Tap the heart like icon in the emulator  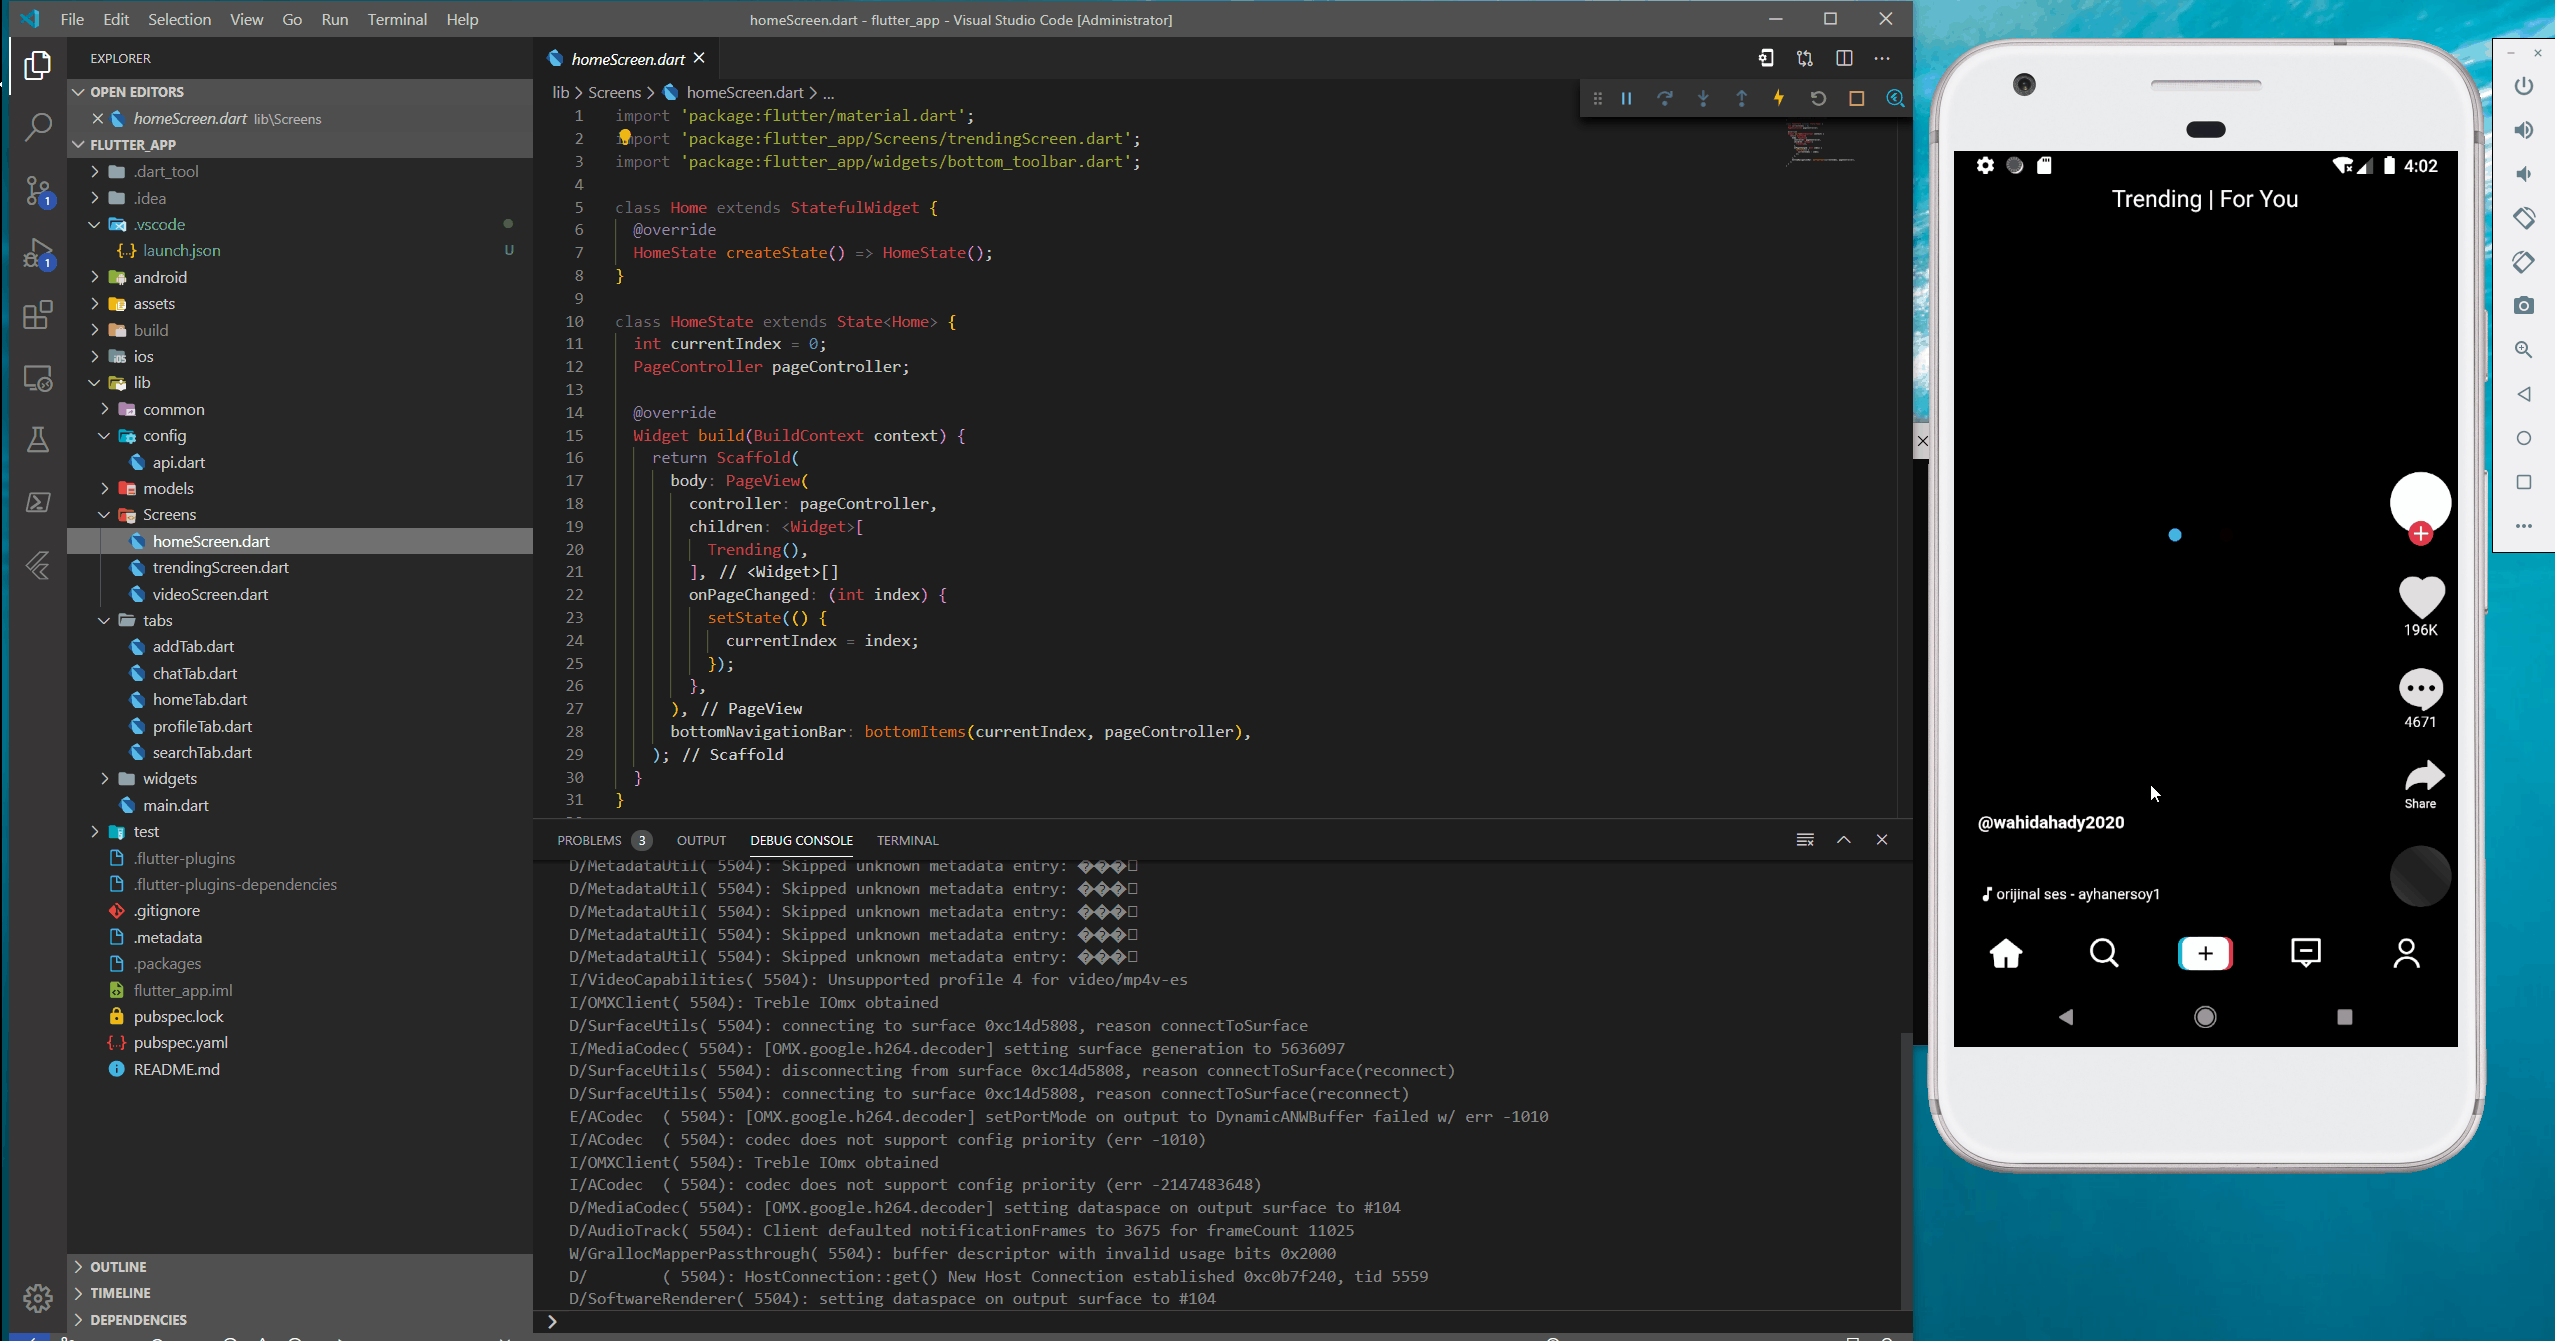[x=2421, y=597]
